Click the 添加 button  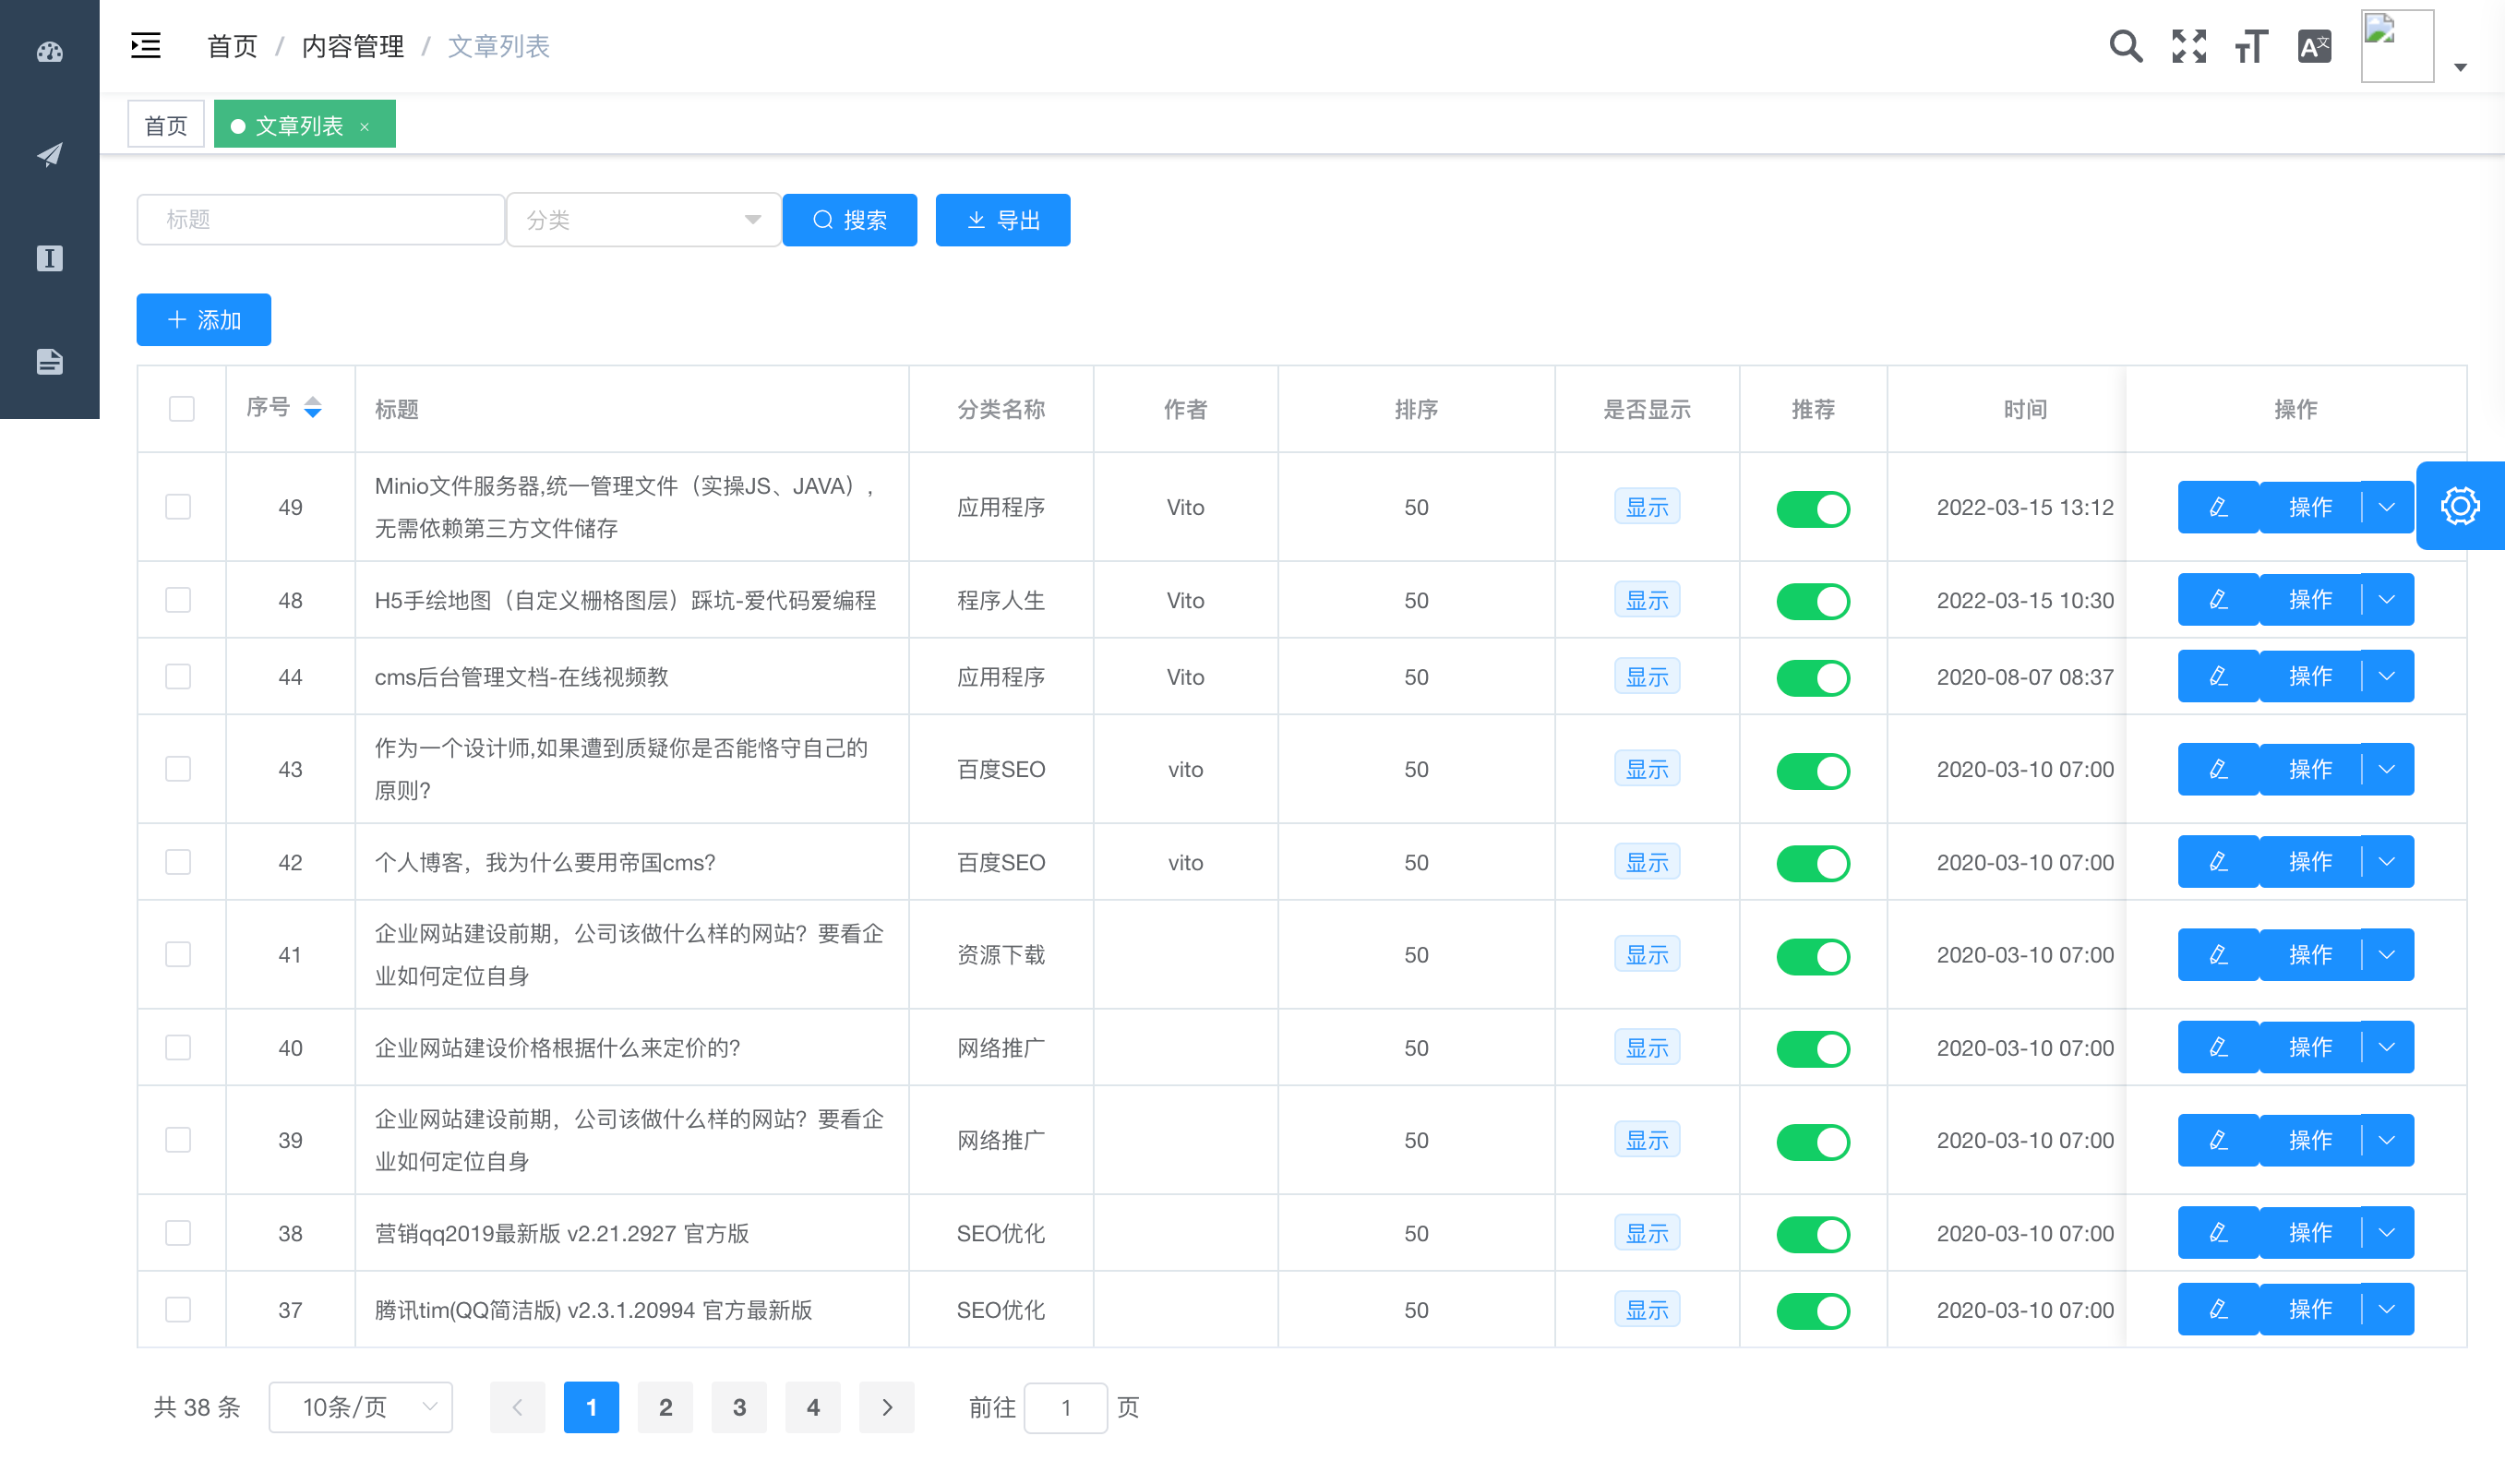pyautogui.click(x=204, y=320)
